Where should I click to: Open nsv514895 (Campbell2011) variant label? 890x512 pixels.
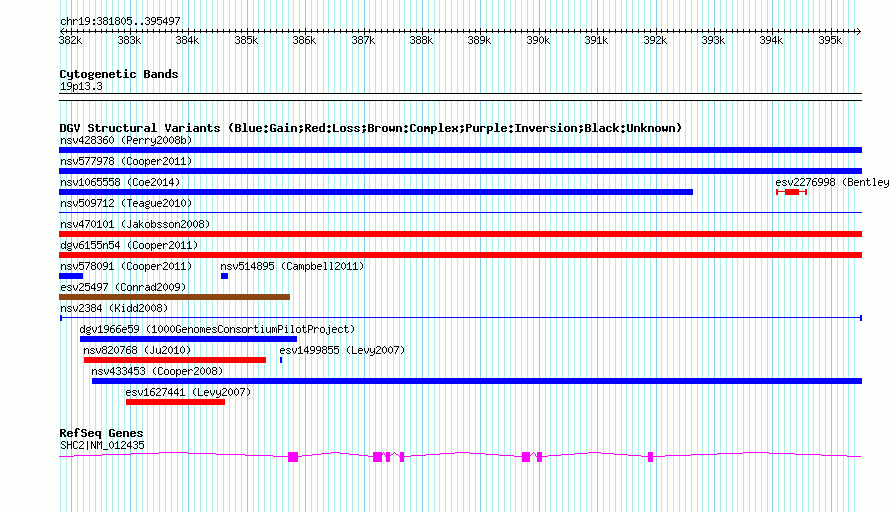tap(292, 266)
